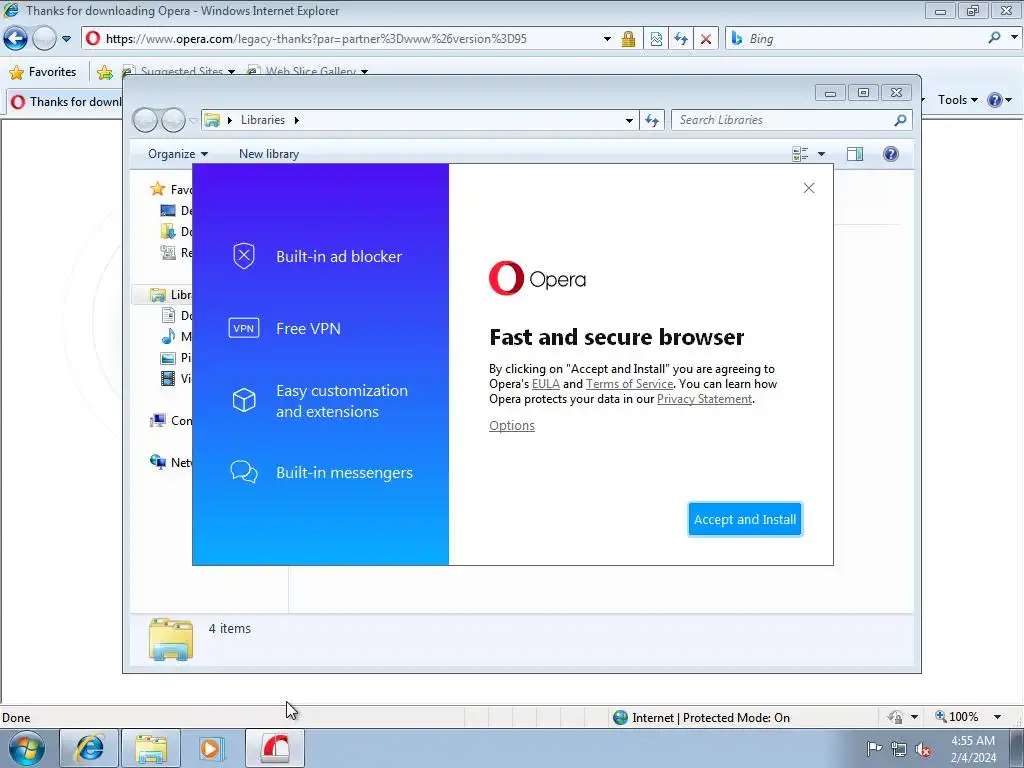Click the IE Help question mark icon
Viewport: 1024px width, 768px height.
995,100
